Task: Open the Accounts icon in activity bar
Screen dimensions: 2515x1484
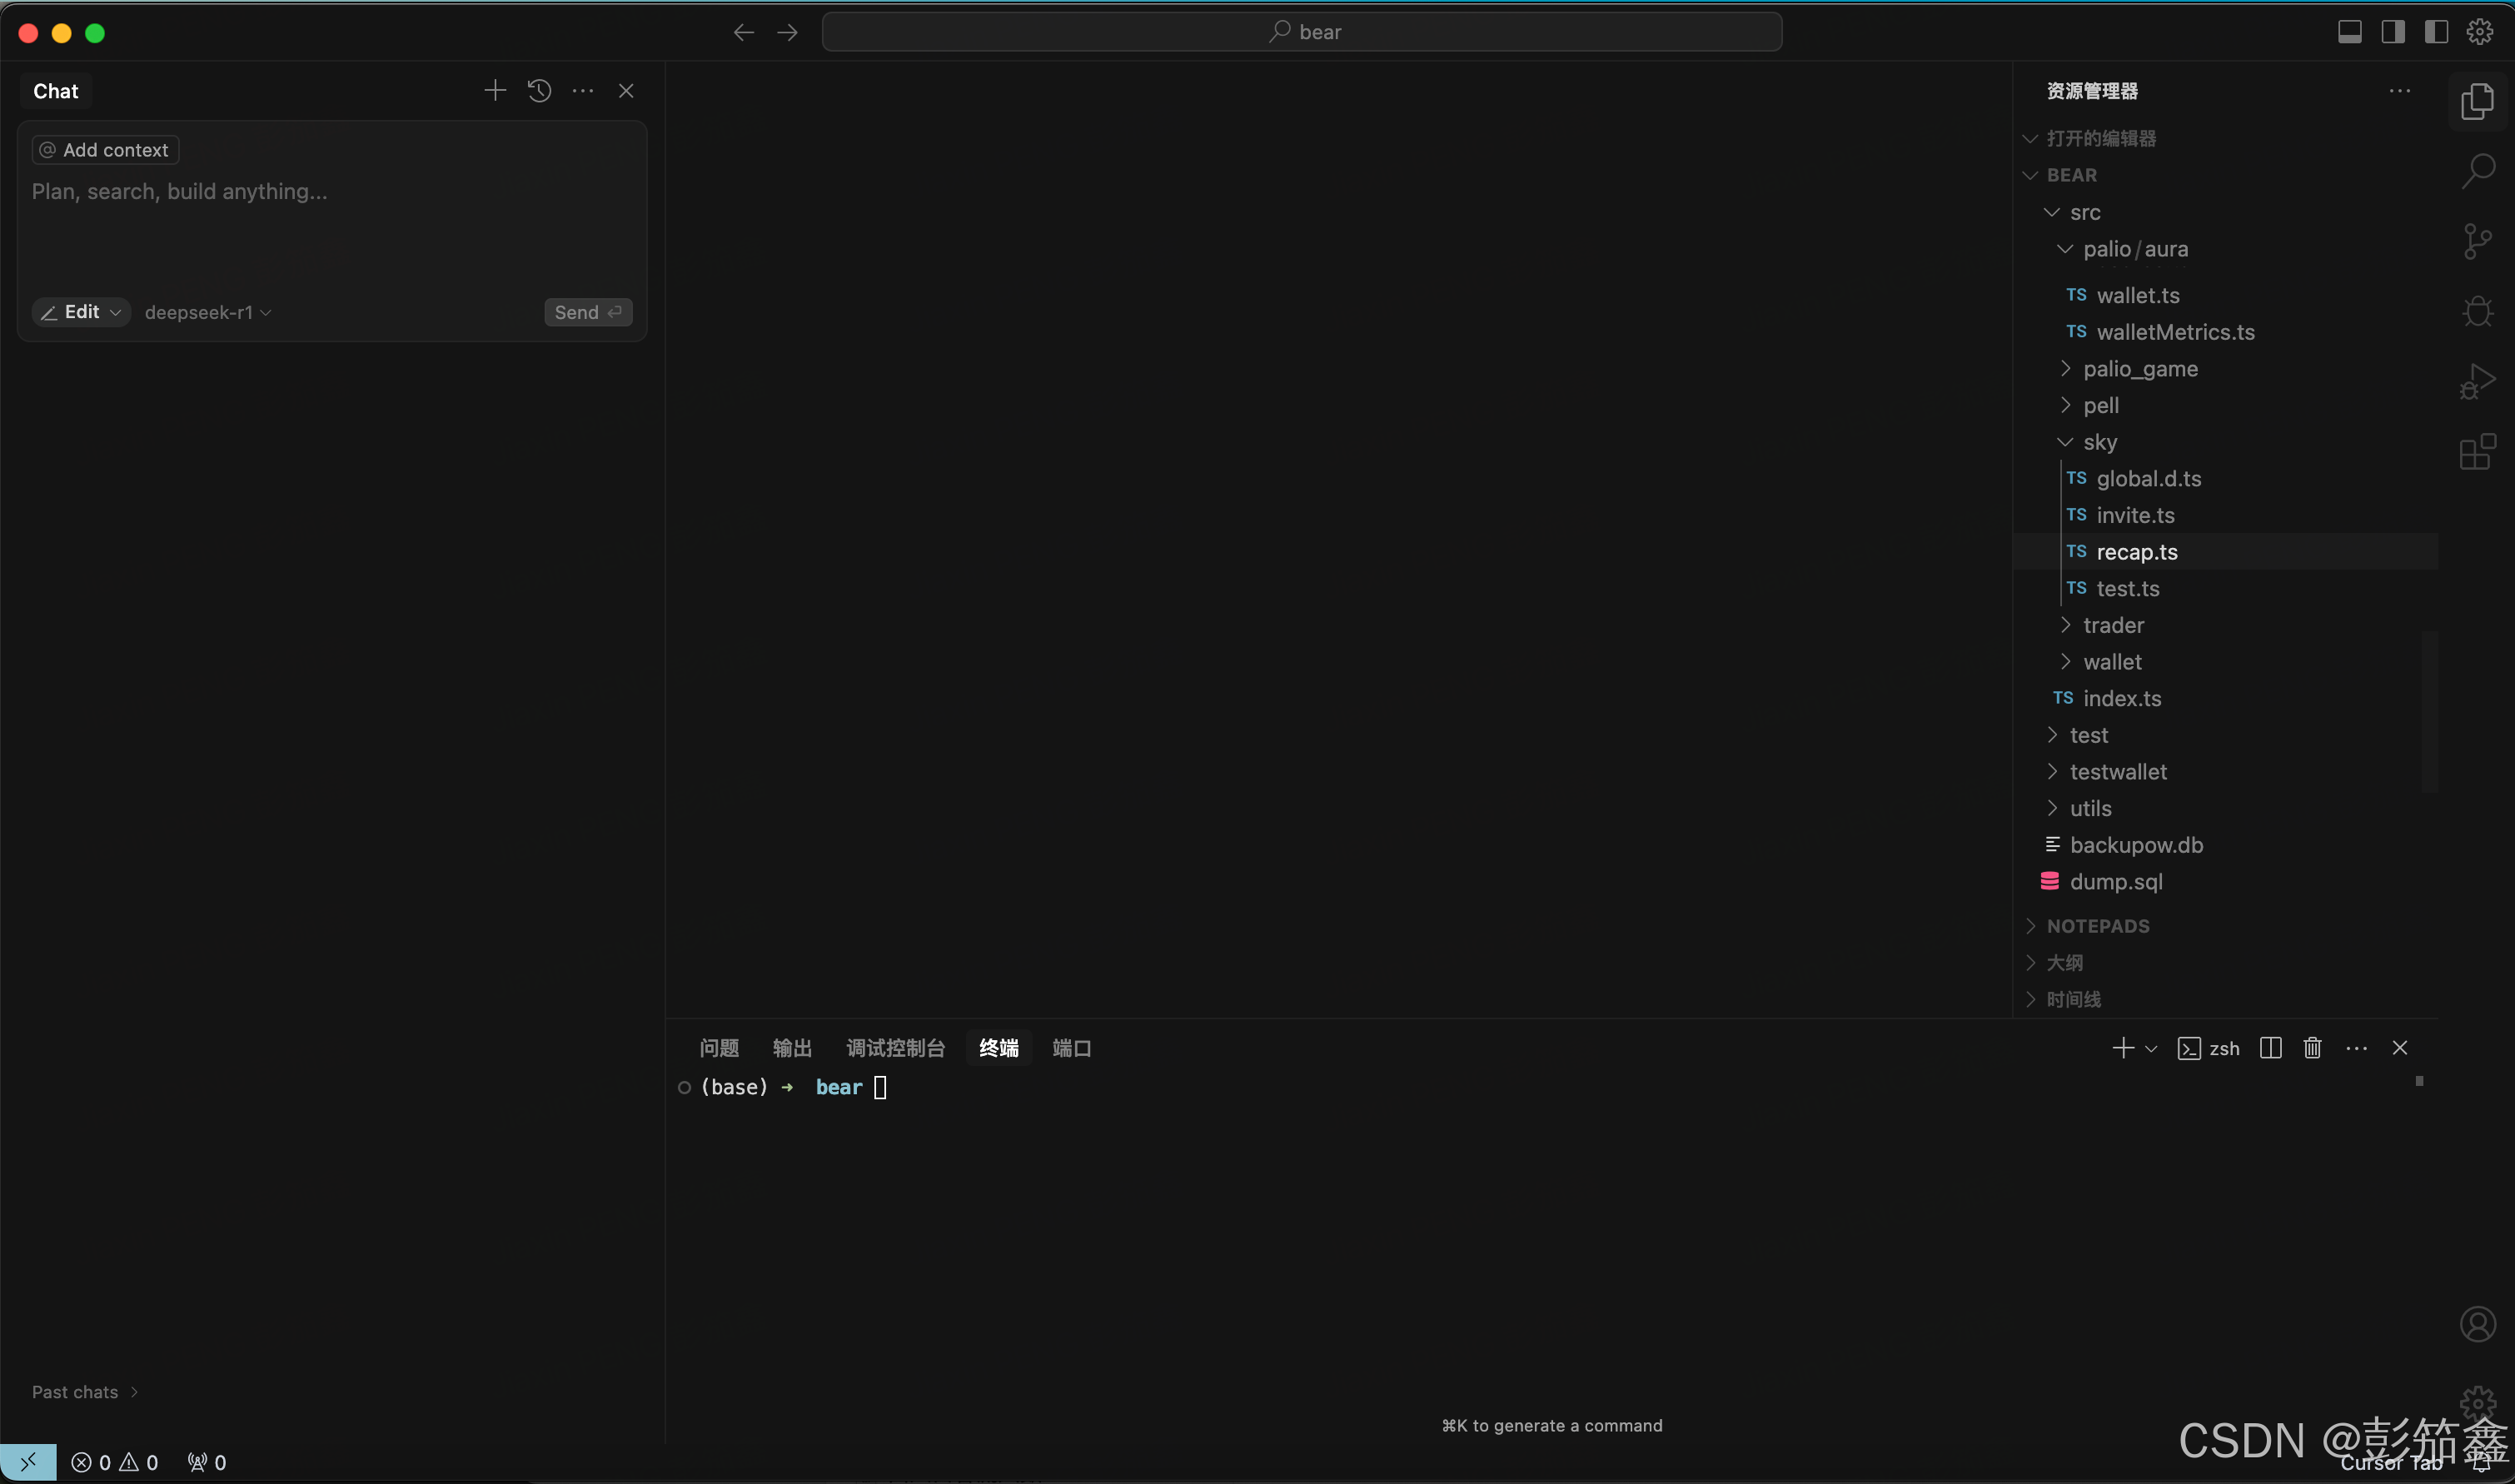Action: click(2477, 1325)
